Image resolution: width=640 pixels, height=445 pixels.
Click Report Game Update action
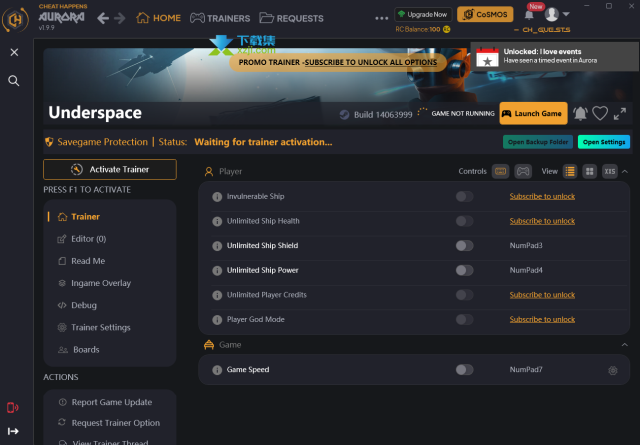[105, 402]
